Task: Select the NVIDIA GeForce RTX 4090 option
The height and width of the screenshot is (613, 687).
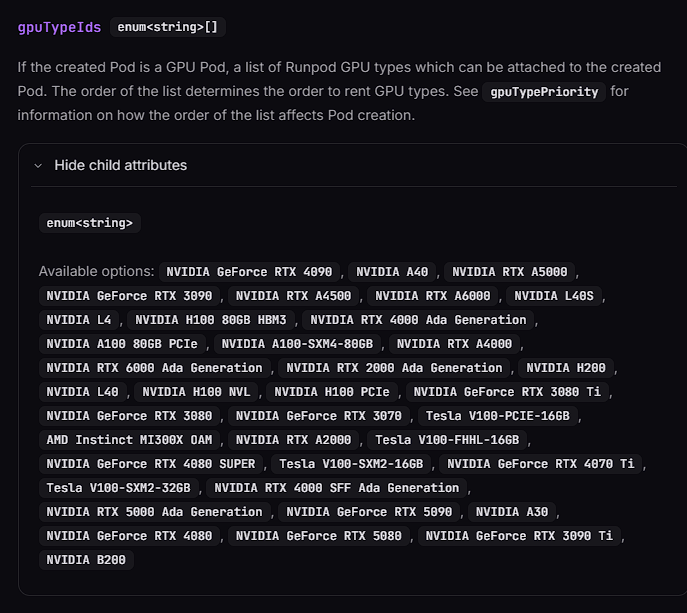Action: (x=250, y=271)
